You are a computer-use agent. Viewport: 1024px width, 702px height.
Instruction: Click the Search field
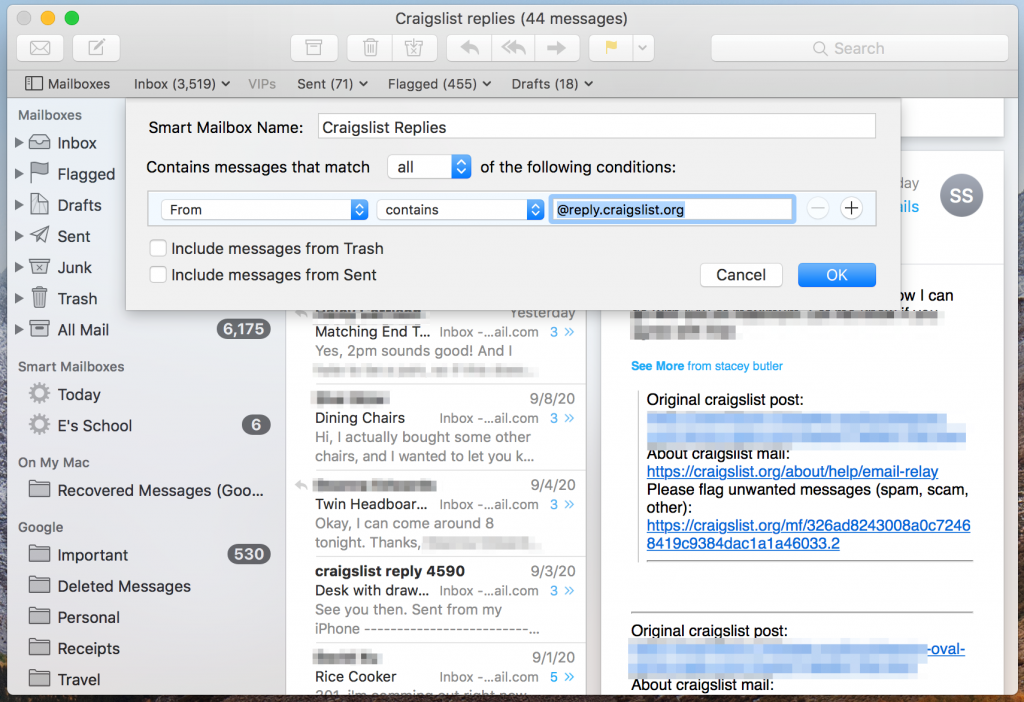[859, 48]
